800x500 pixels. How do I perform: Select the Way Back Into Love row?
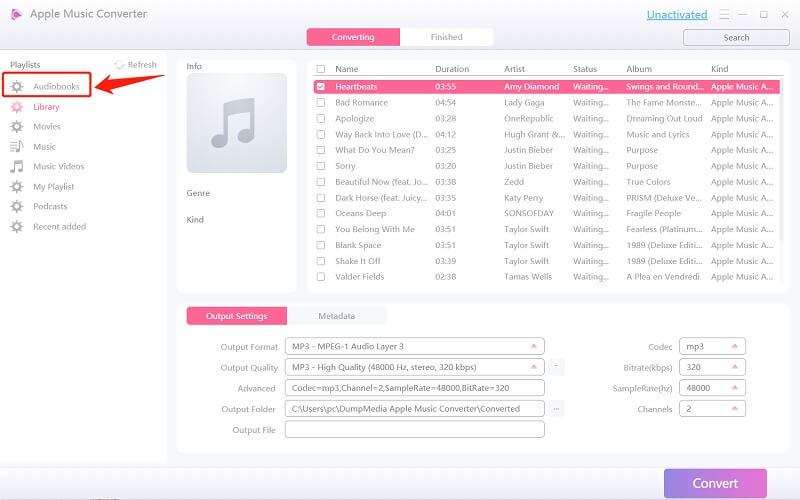pos(546,134)
